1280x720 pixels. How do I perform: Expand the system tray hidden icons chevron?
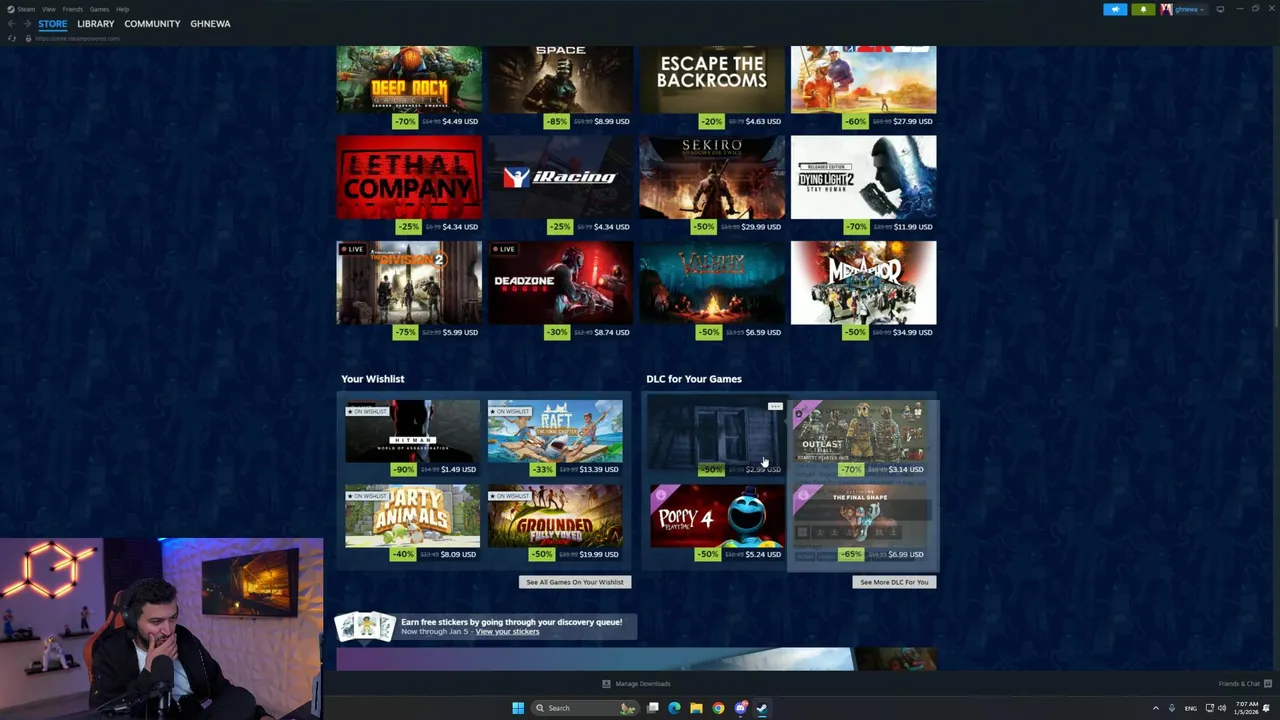(x=1156, y=708)
